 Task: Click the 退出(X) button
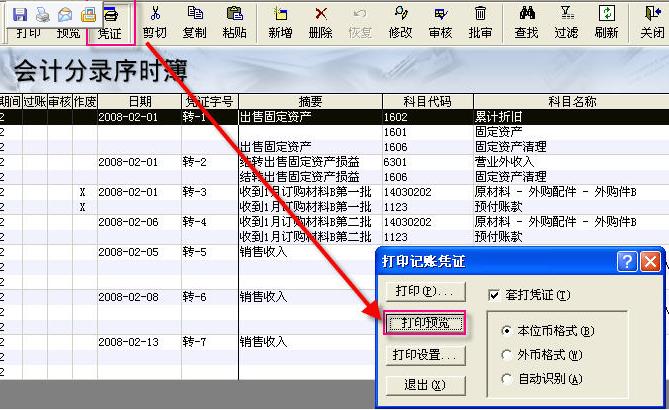[x=425, y=385]
